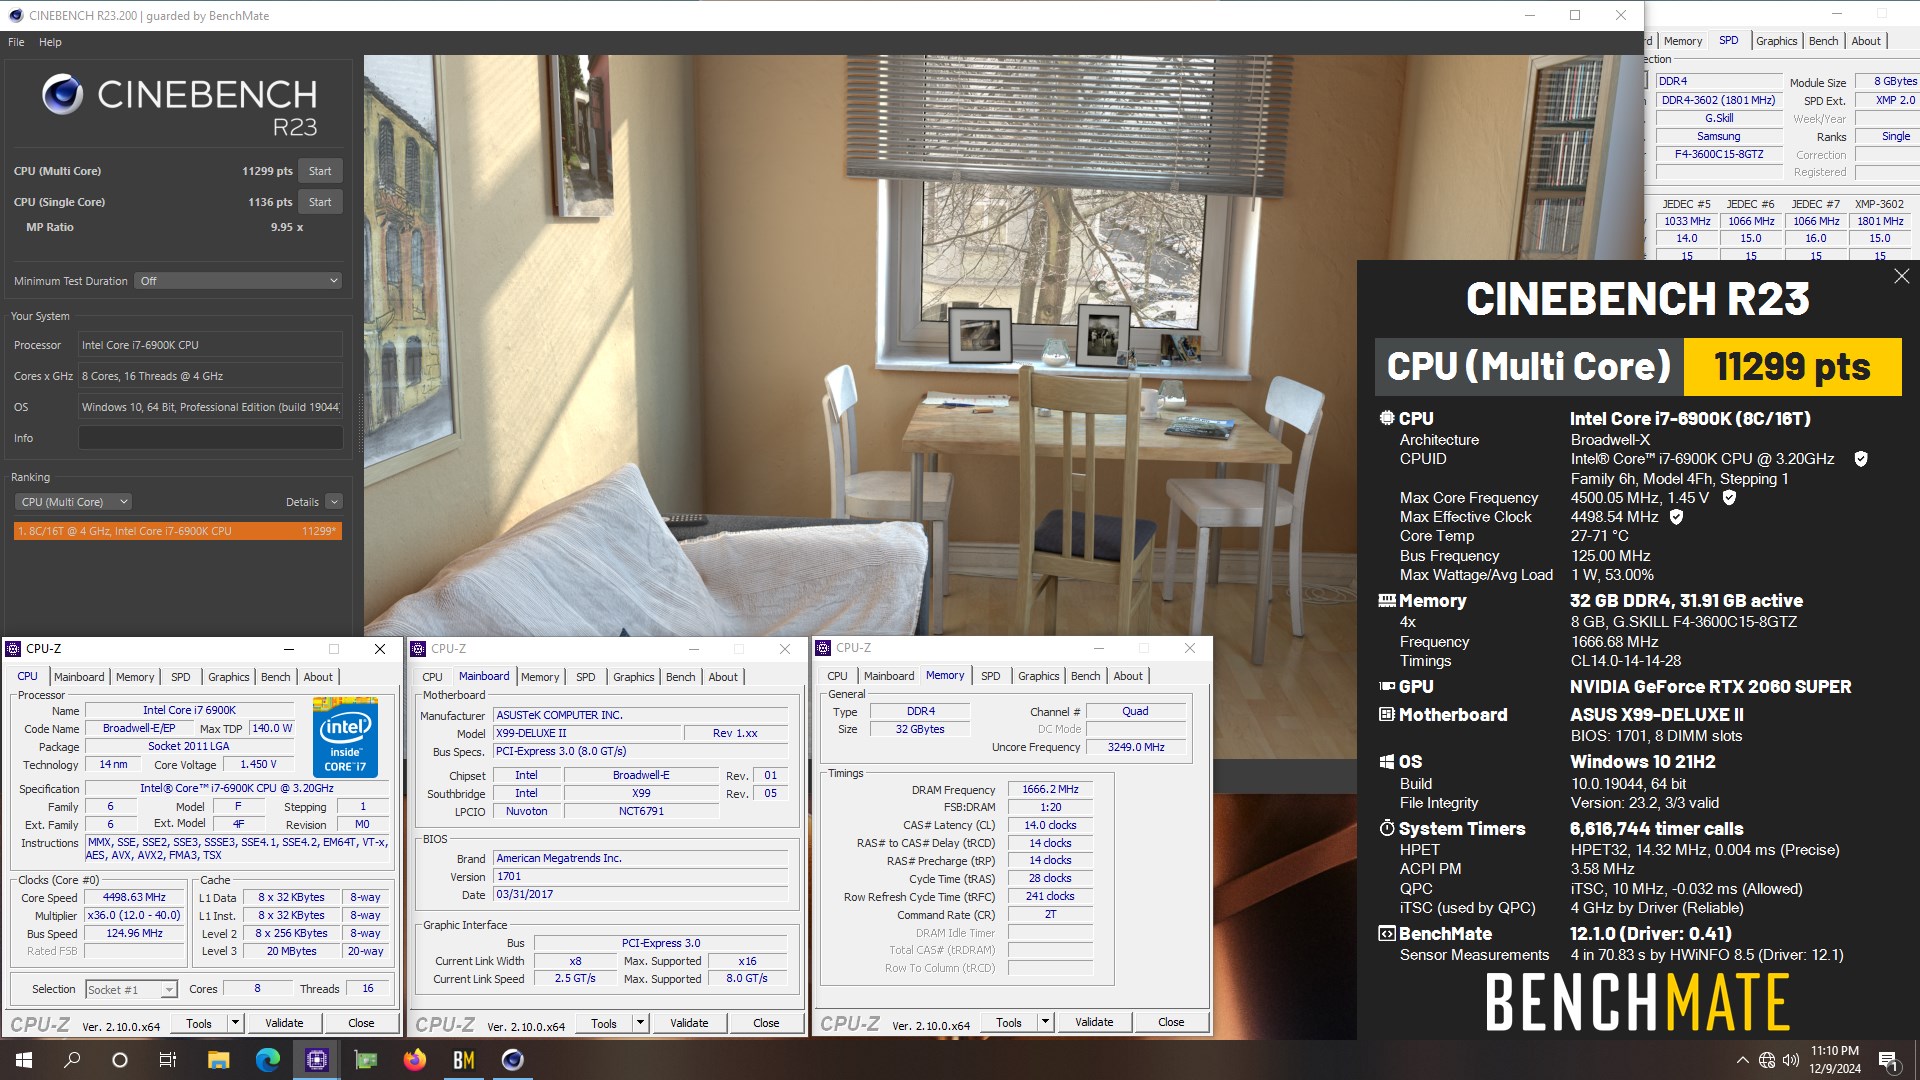Open taskbar Search magnifier
Screen dimensions: 1920x1080
72,1060
